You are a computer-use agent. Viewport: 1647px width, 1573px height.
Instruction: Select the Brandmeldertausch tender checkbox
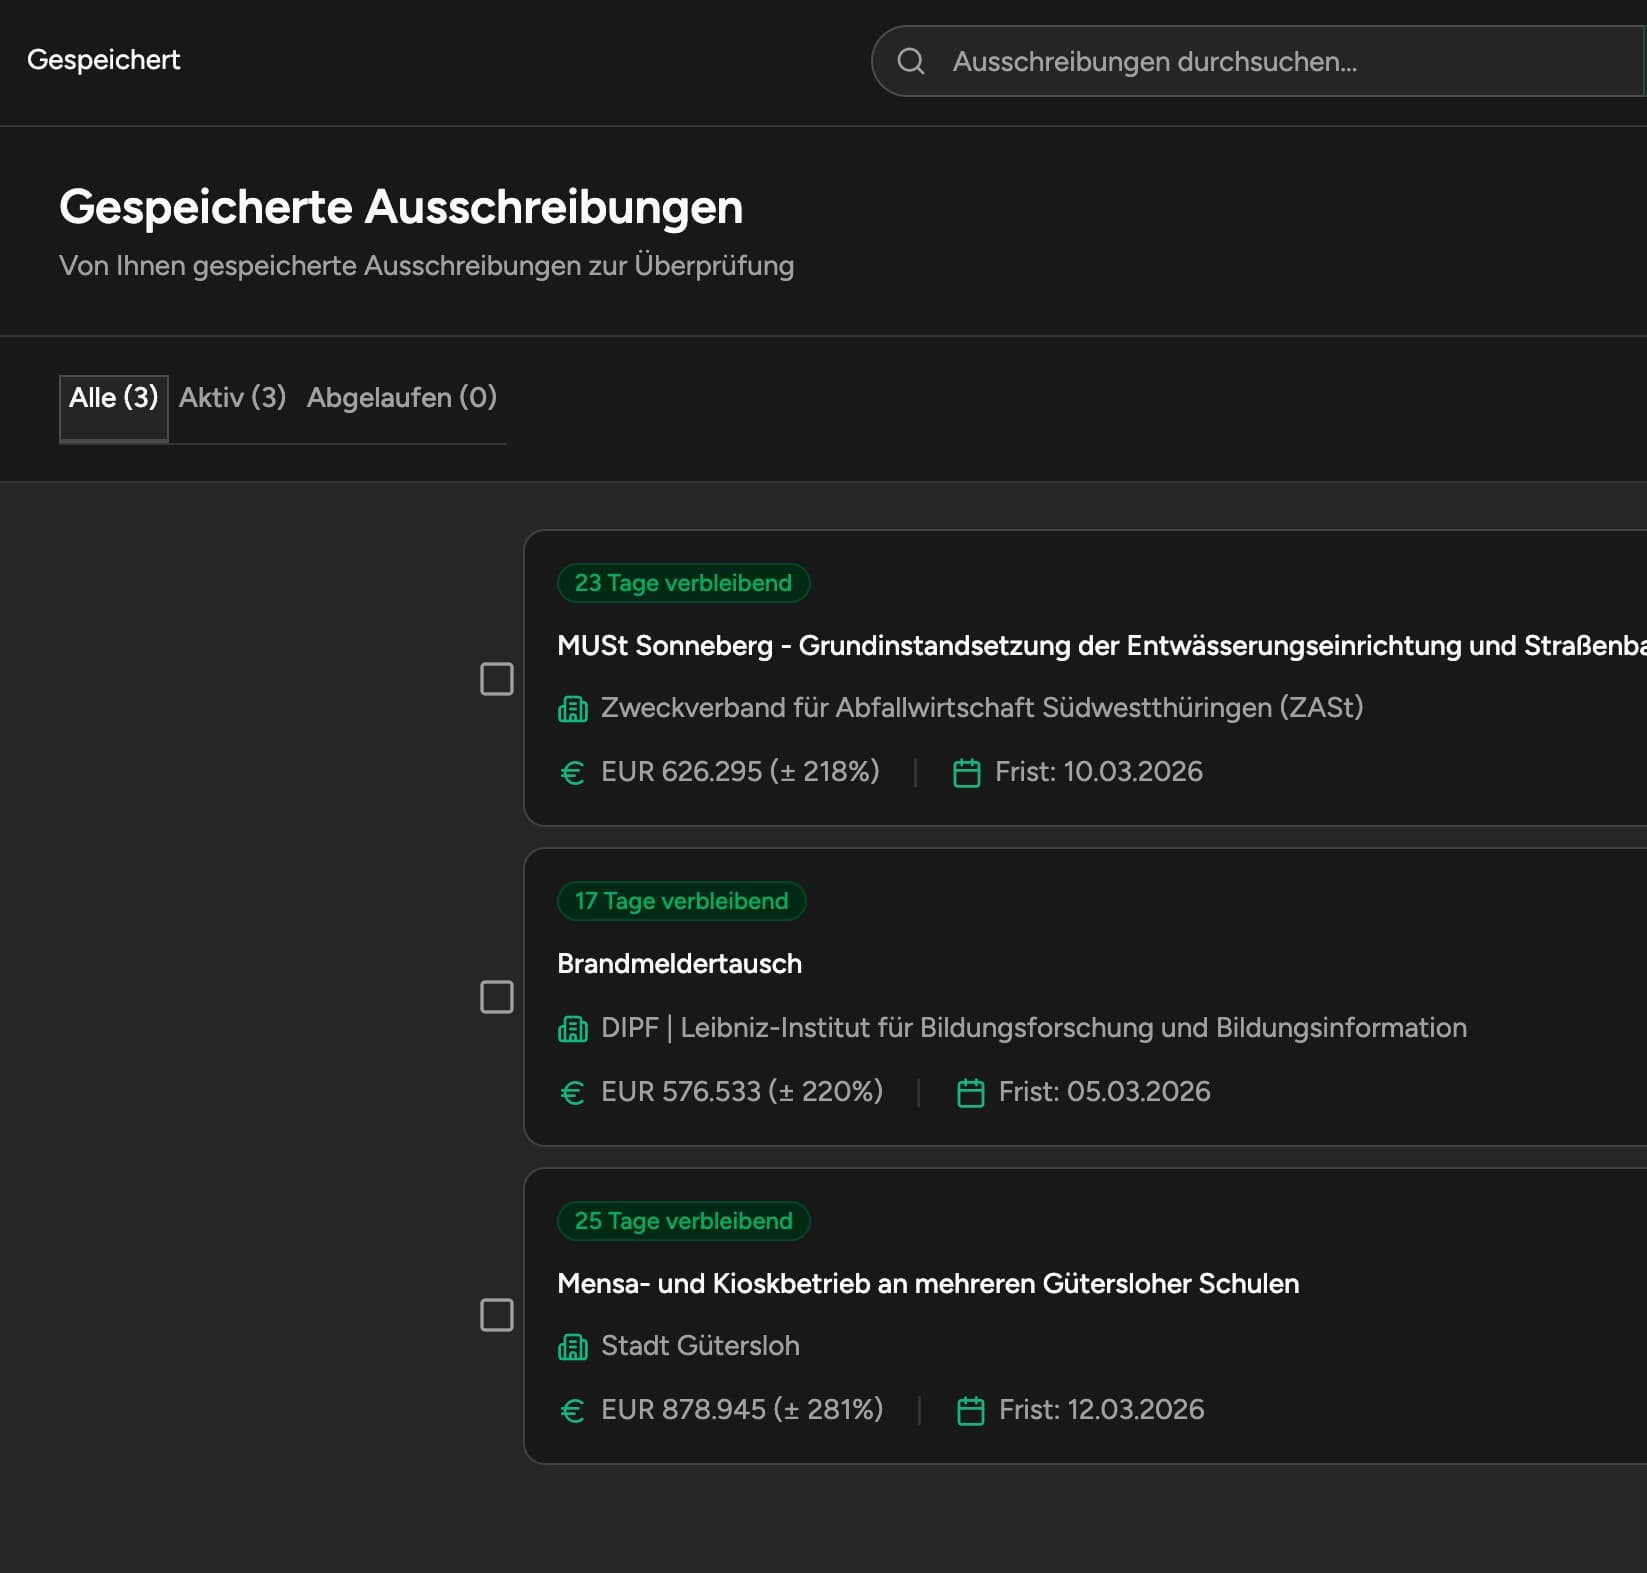point(497,997)
